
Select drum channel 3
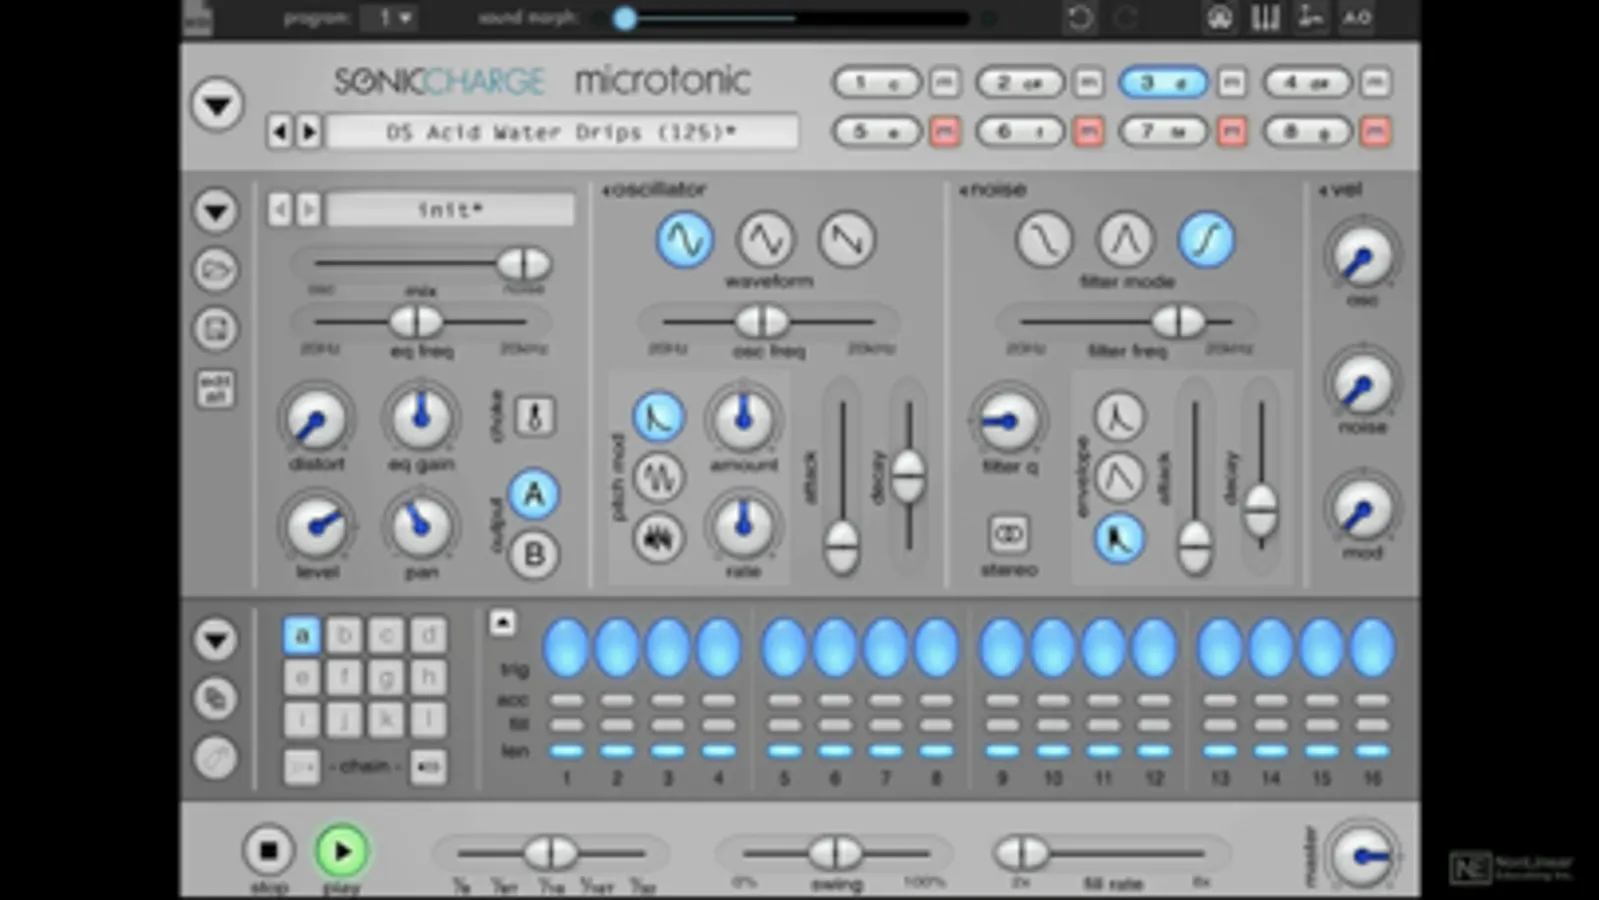tap(1163, 82)
